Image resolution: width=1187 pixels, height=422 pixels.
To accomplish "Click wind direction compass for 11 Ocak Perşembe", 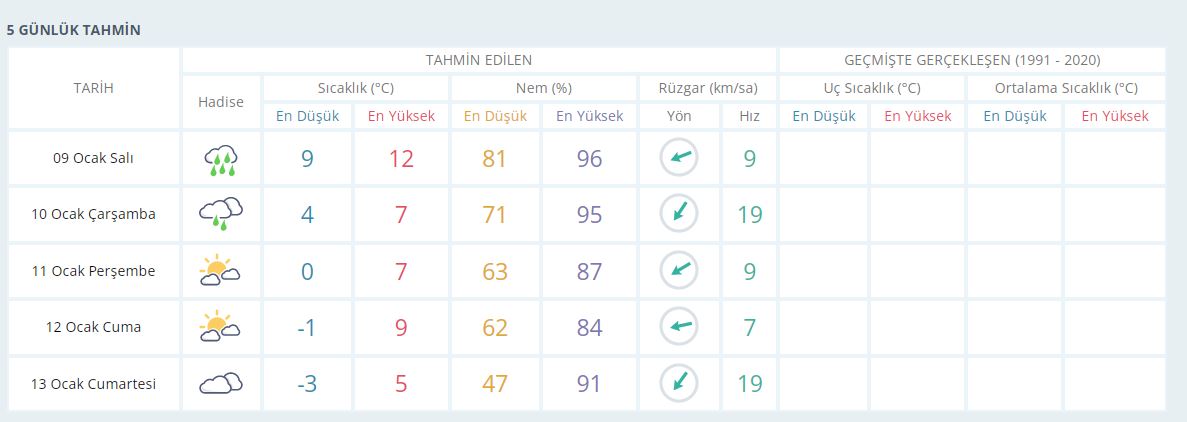I will (x=679, y=270).
